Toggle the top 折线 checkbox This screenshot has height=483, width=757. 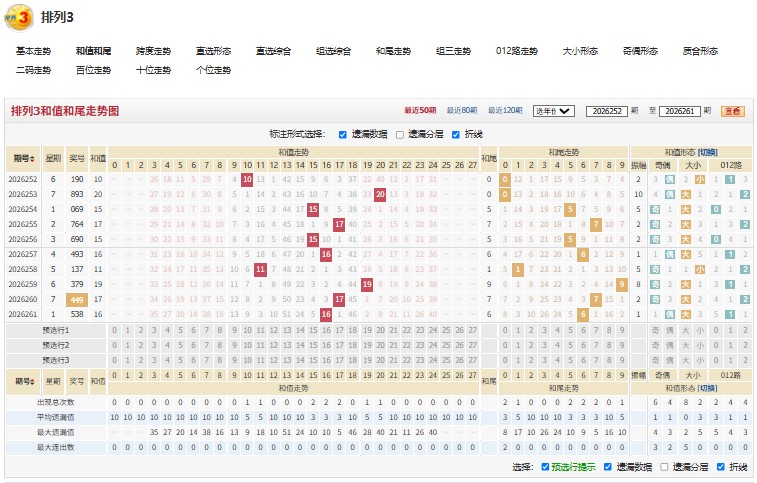pos(456,135)
